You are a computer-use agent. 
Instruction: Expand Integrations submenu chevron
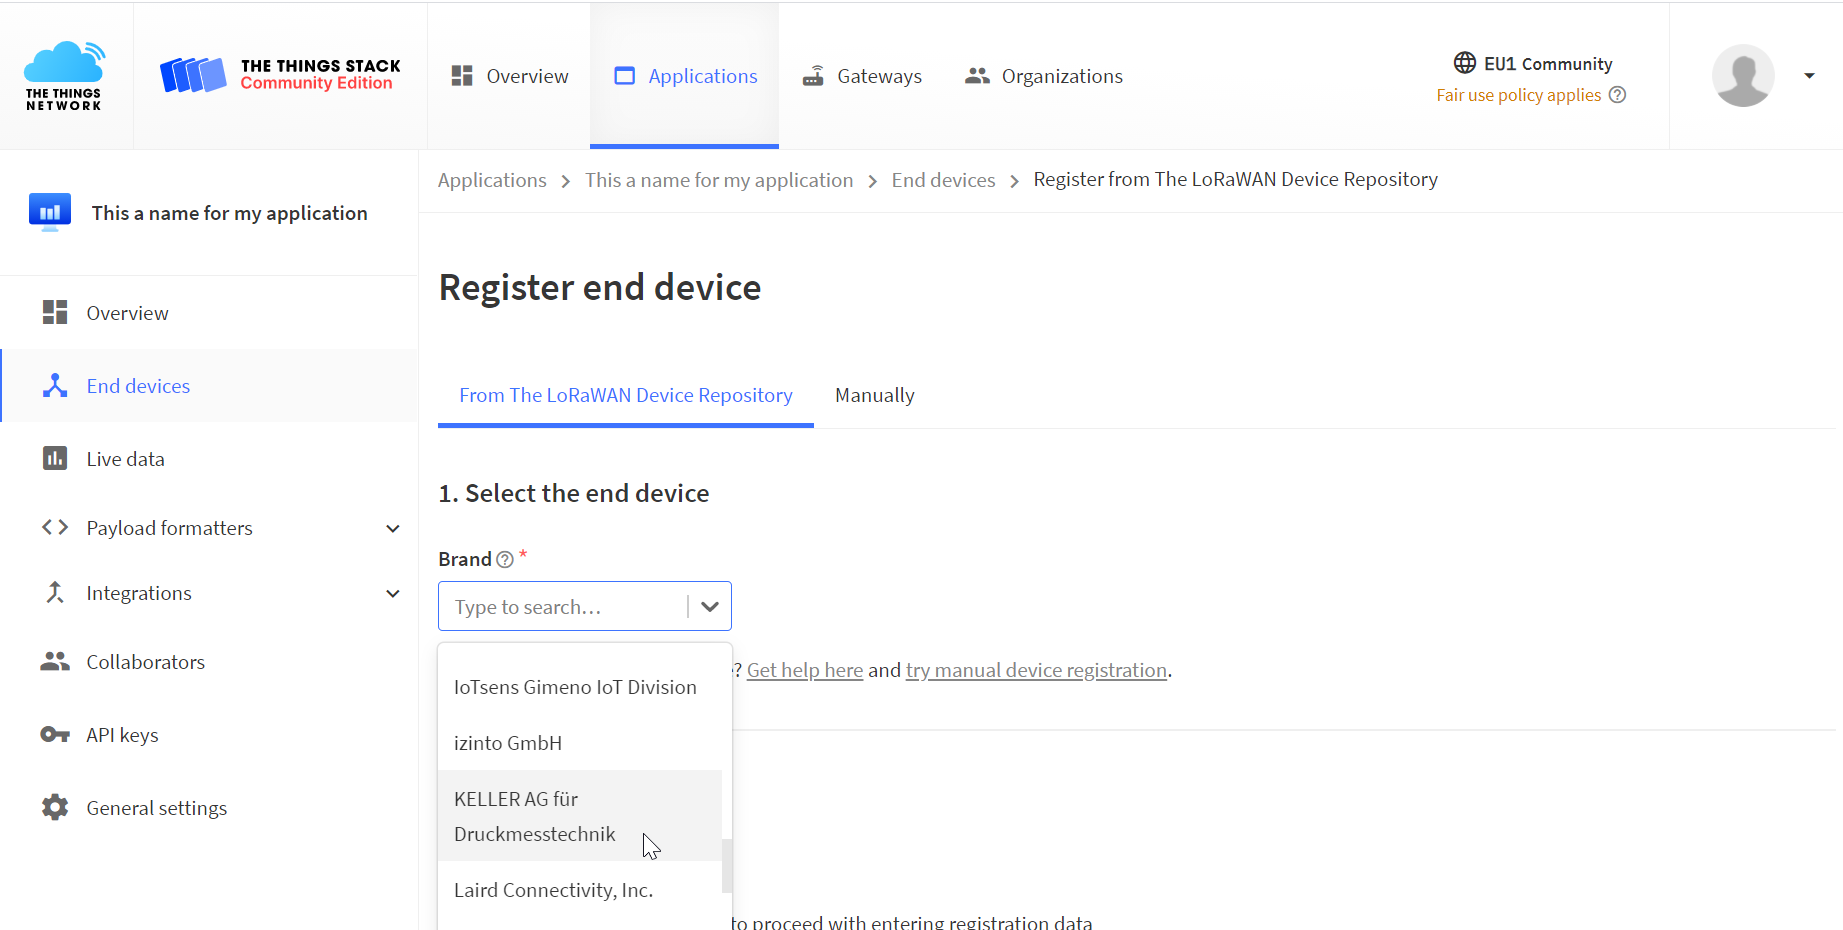(x=393, y=593)
